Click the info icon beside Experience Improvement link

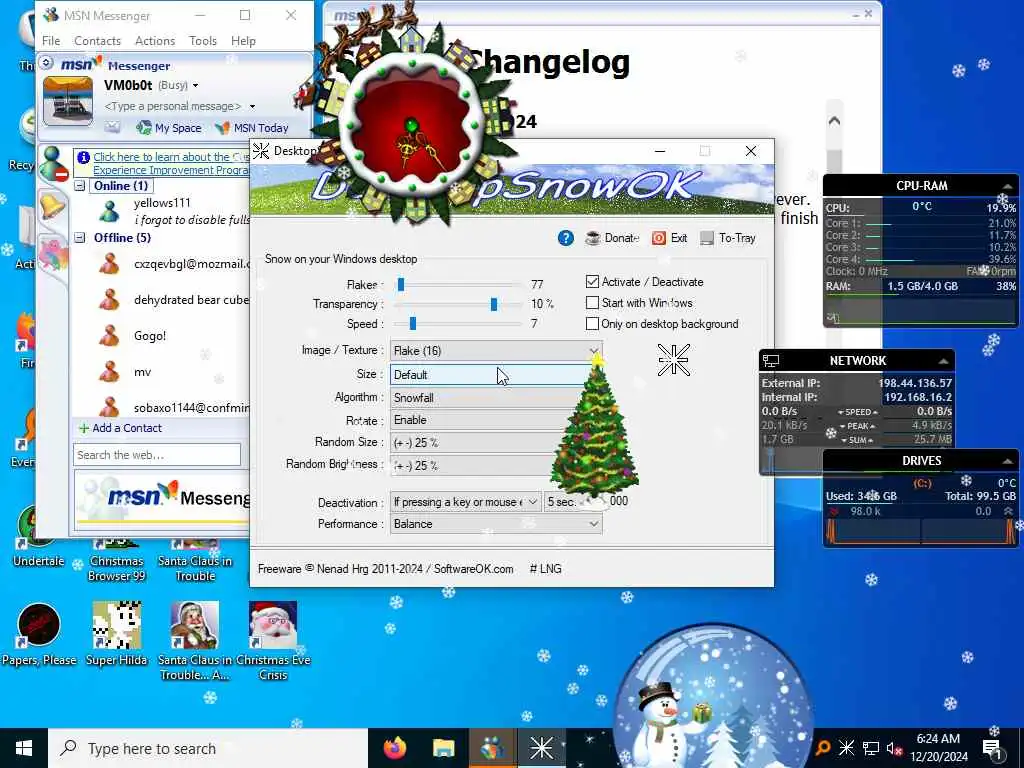(84, 157)
